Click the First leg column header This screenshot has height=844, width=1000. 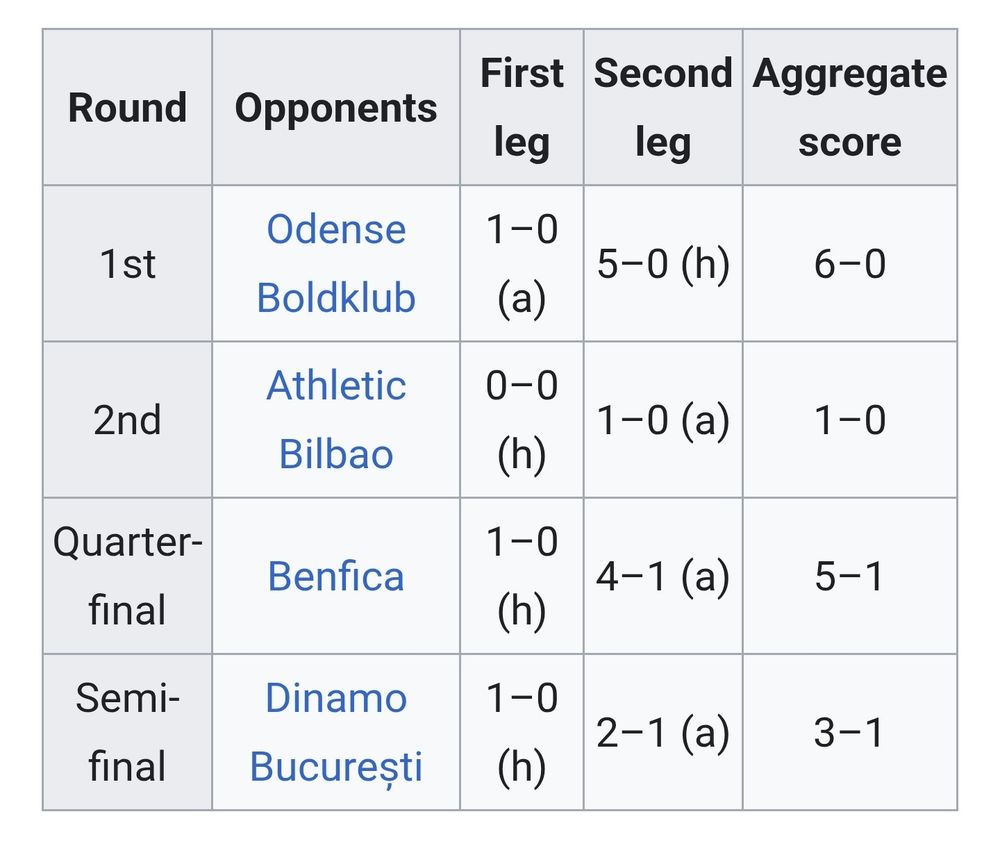pyautogui.click(x=522, y=107)
